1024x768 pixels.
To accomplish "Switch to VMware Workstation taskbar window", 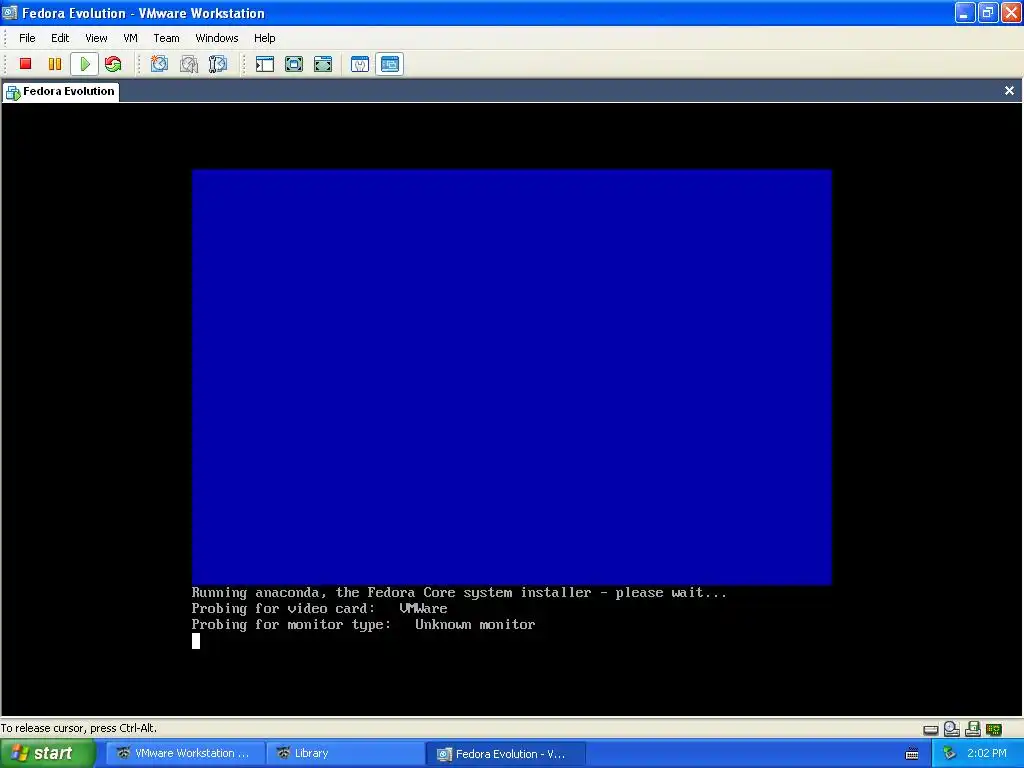I will (x=184, y=754).
